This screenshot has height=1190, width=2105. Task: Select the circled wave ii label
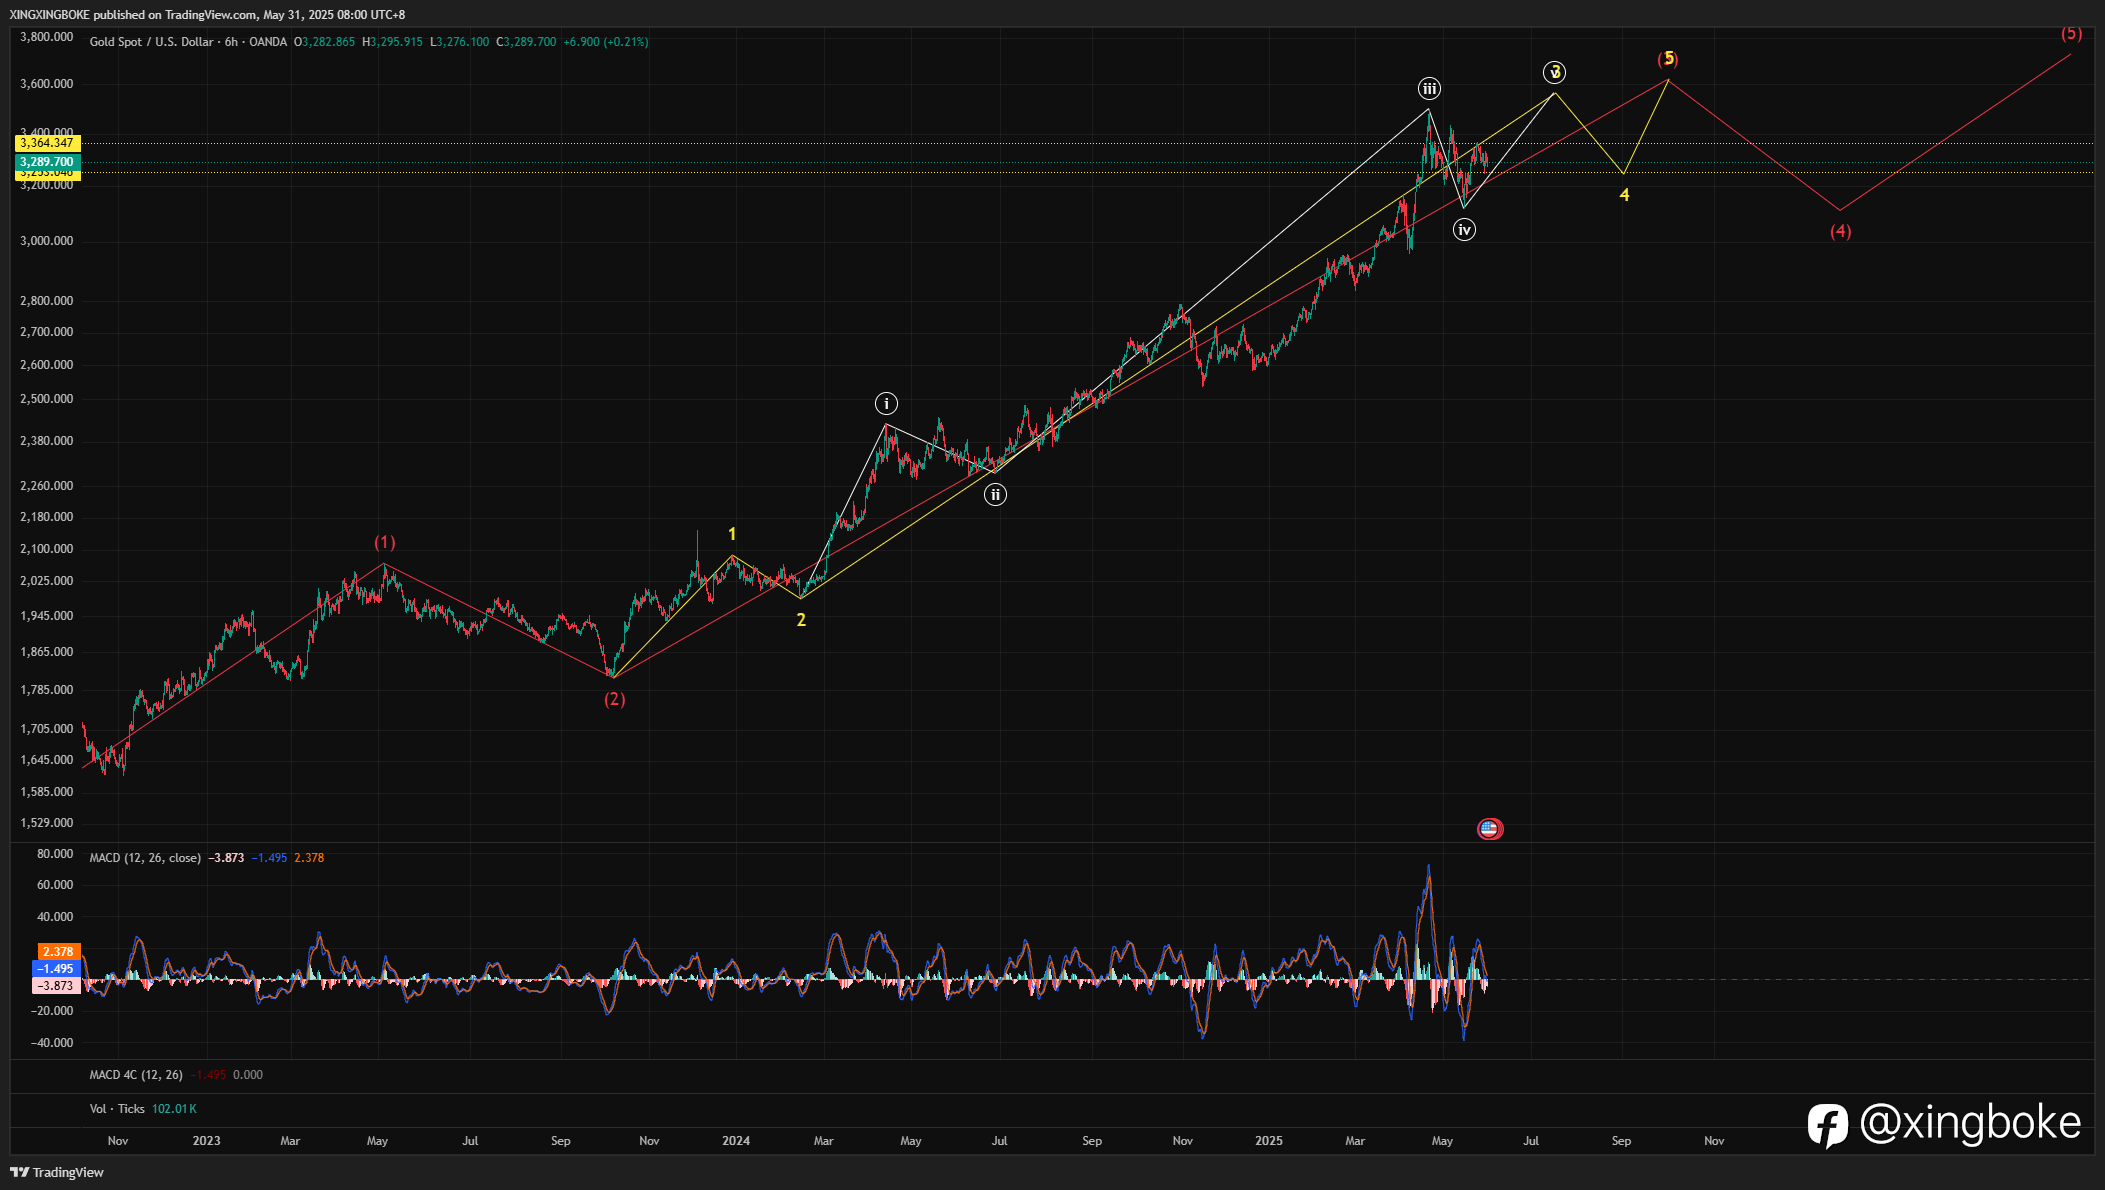click(x=995, y=494)
